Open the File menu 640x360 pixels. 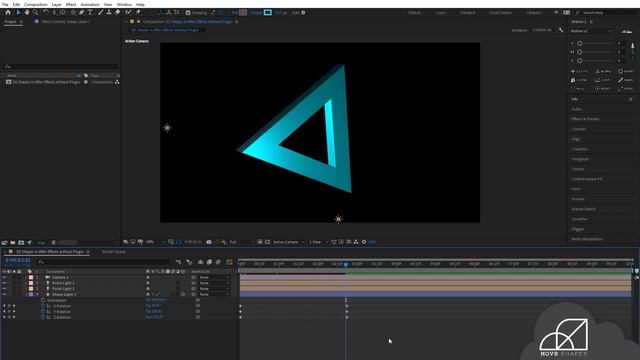click(5, 4)
